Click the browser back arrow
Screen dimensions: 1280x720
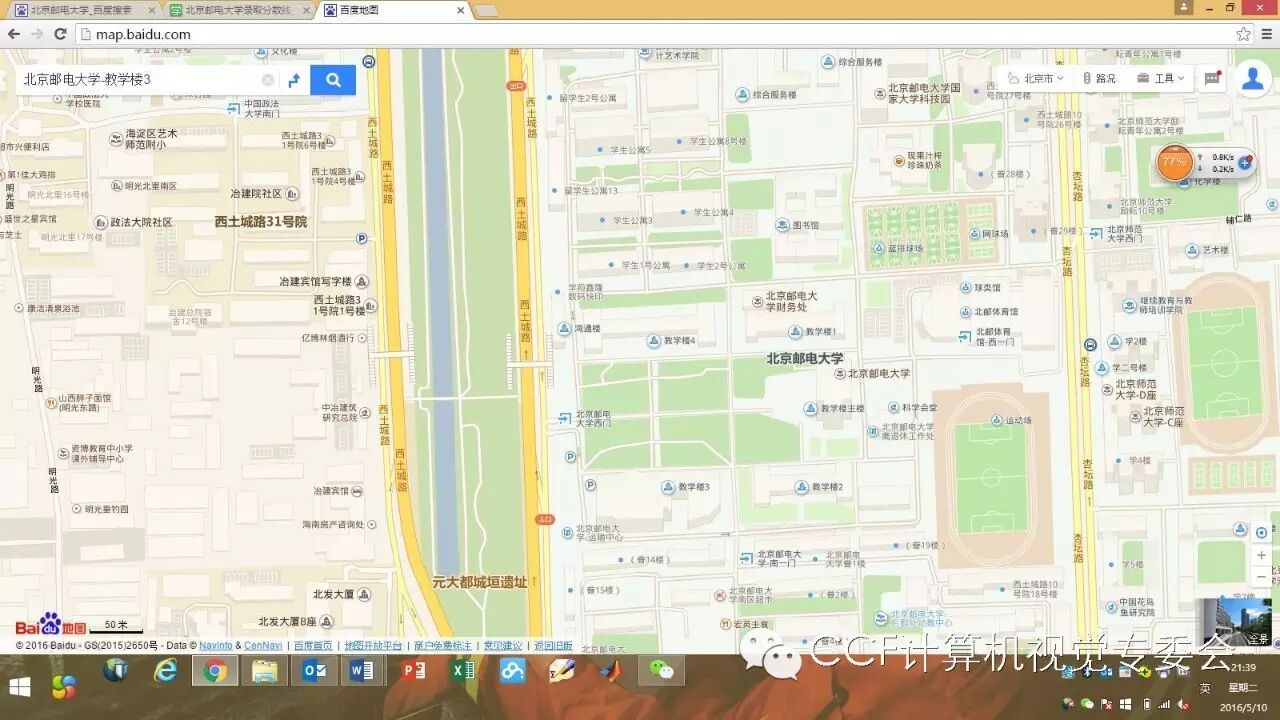14,34
